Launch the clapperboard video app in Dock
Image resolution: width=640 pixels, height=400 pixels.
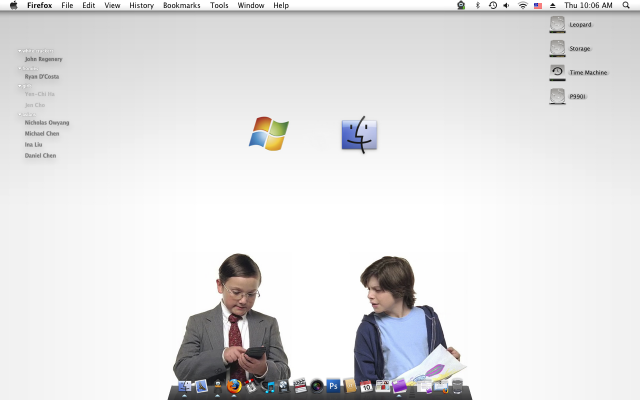pyautogui.click(x=300, y=386)
